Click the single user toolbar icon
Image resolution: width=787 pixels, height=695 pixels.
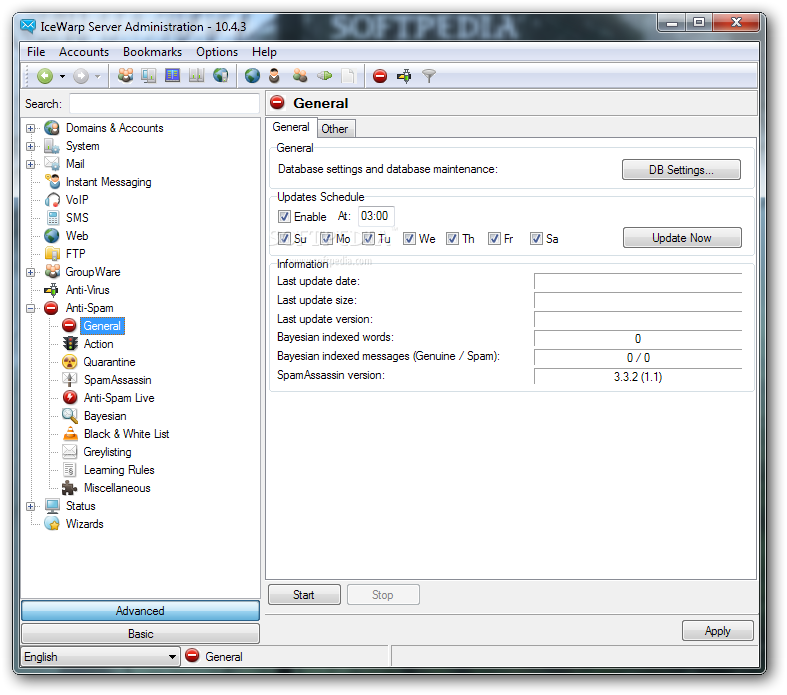click(x=275, y=76)
